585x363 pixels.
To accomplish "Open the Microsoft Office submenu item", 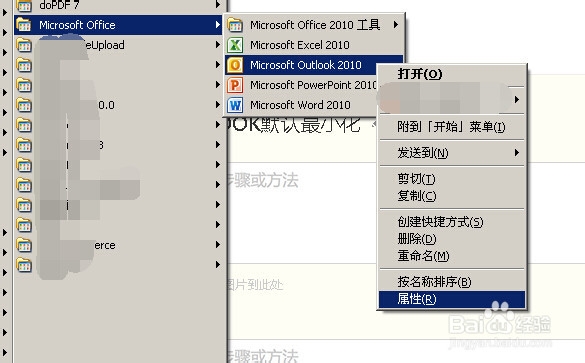I will point(118,25).
